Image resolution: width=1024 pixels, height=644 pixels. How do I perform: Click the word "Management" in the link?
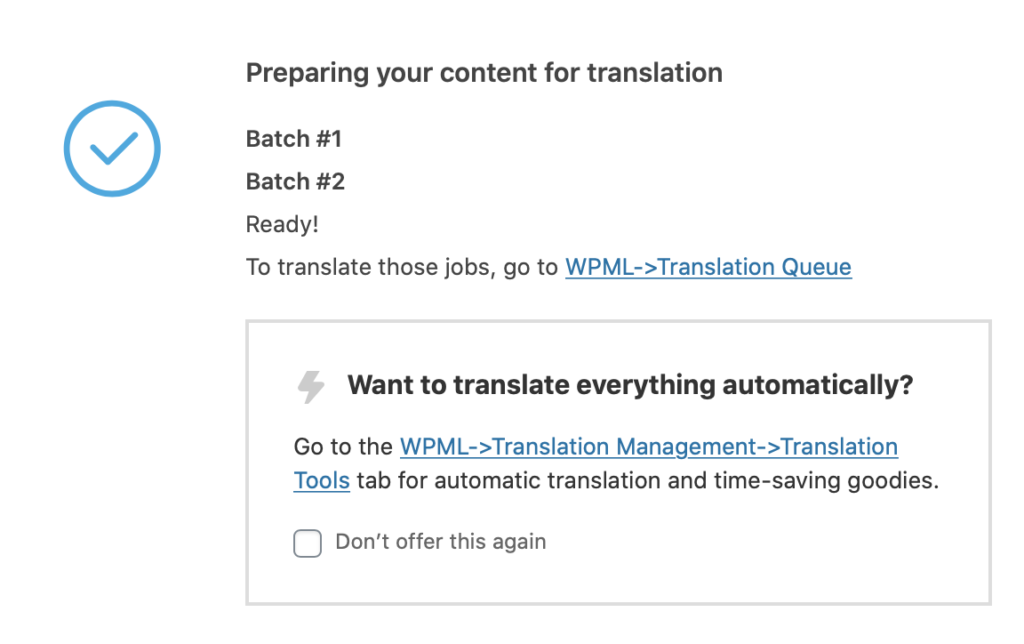coord(686,447)
